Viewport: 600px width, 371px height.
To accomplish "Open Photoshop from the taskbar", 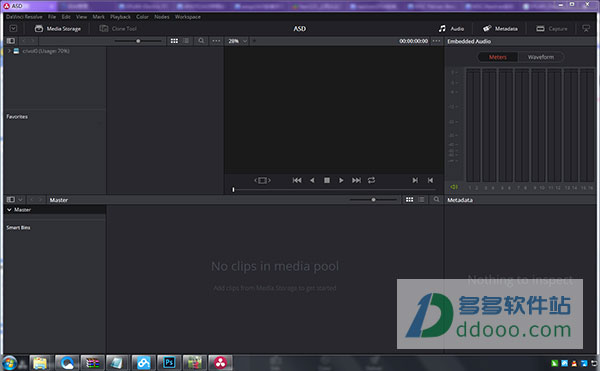I will click(169, 363).
